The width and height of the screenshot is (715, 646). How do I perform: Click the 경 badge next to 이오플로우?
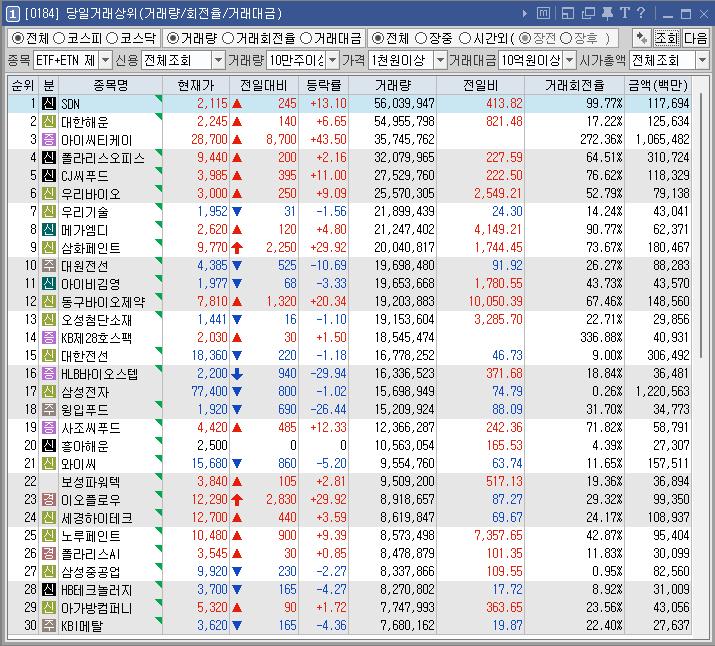[x=49, y=500]
